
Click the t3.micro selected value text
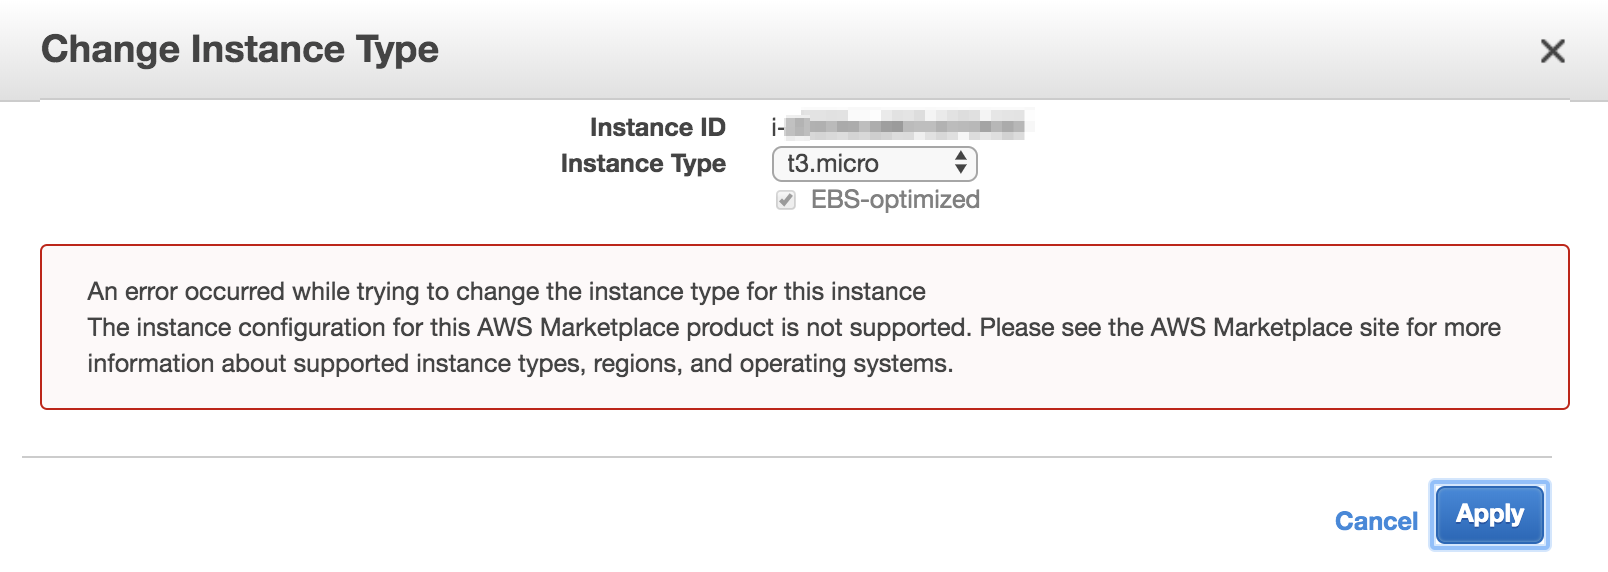(x=832, y=164)
